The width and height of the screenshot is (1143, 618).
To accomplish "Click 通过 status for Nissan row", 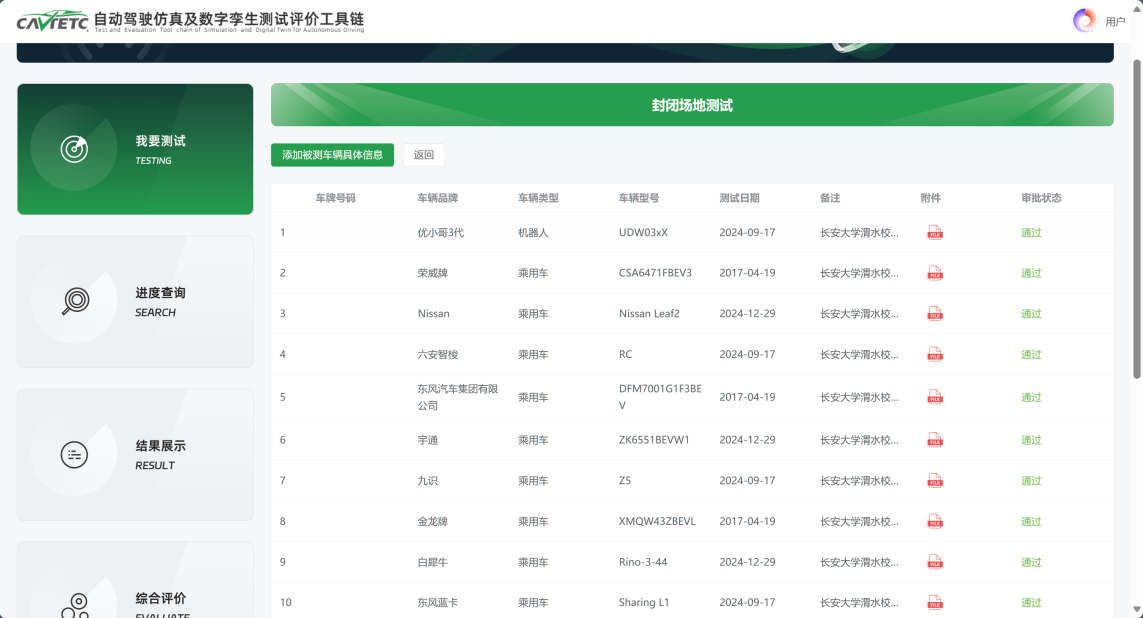I will 1031,314.
